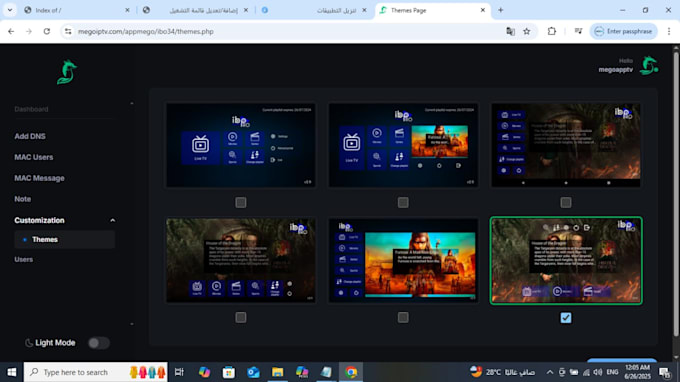680x382 pixels.
Task: Close the Index of / tab
Action: pos(127,10)
